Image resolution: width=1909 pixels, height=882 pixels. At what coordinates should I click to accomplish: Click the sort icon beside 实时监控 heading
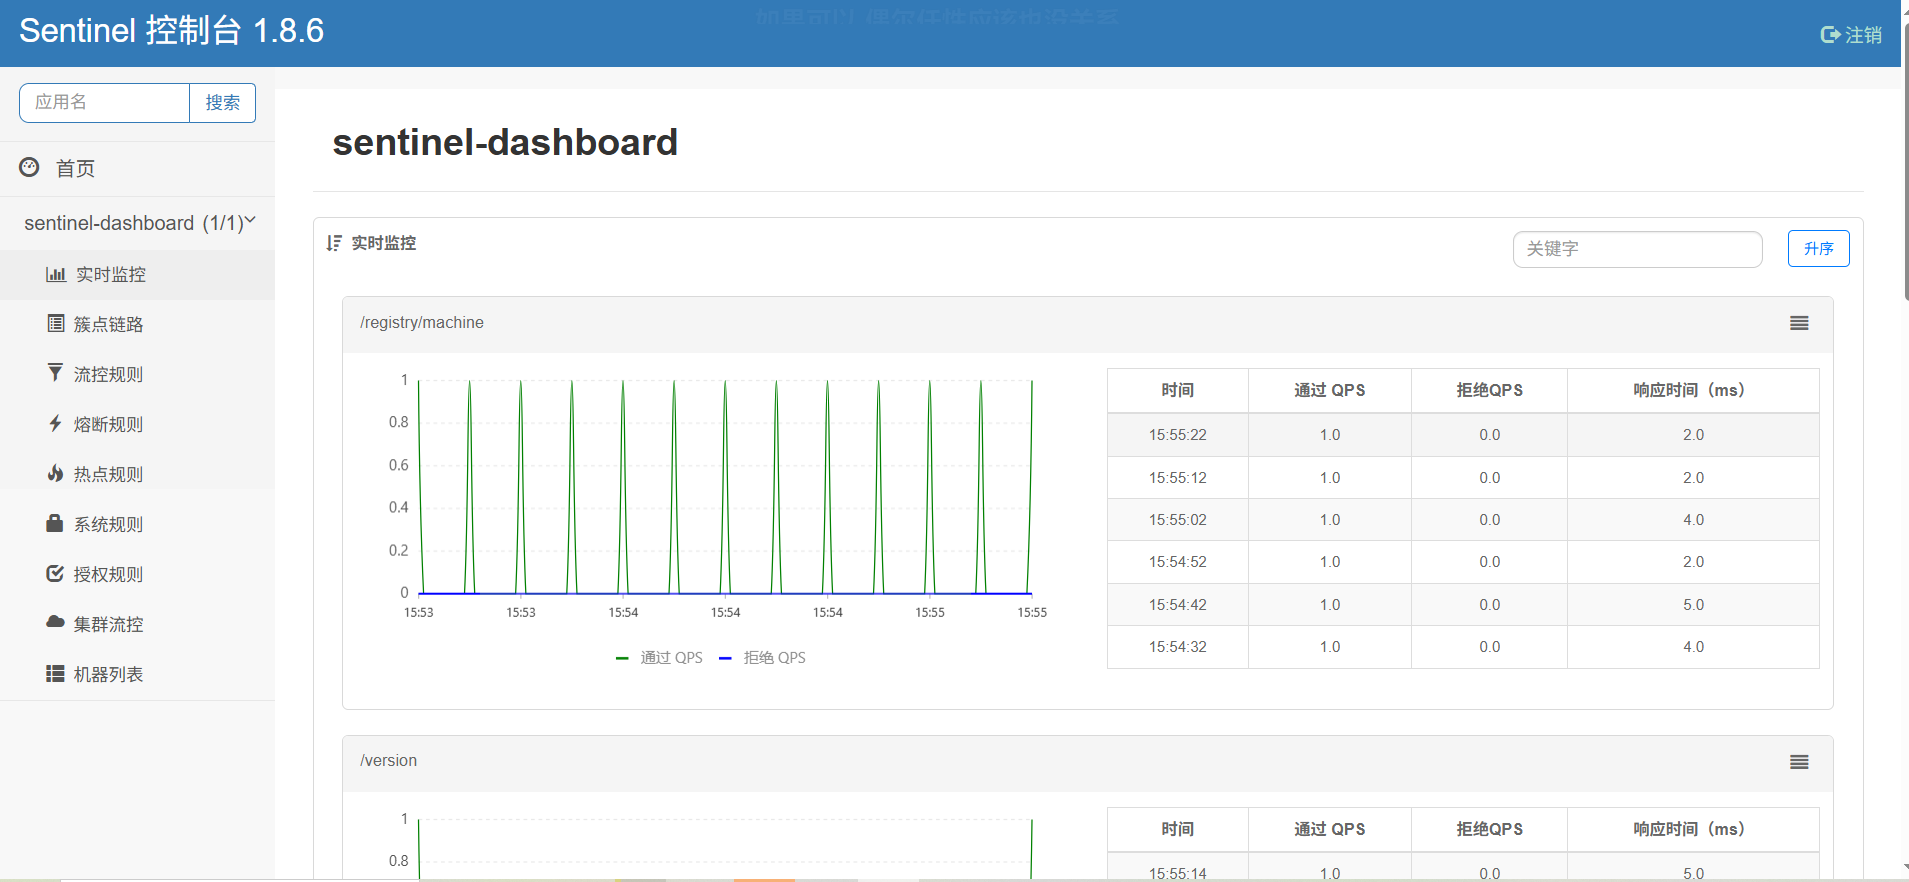coord(334,243)
